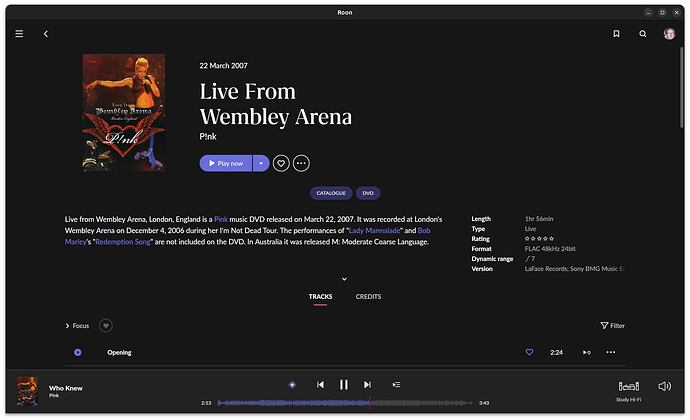Click the album cover artwork
690x420 pixels.
124,113
